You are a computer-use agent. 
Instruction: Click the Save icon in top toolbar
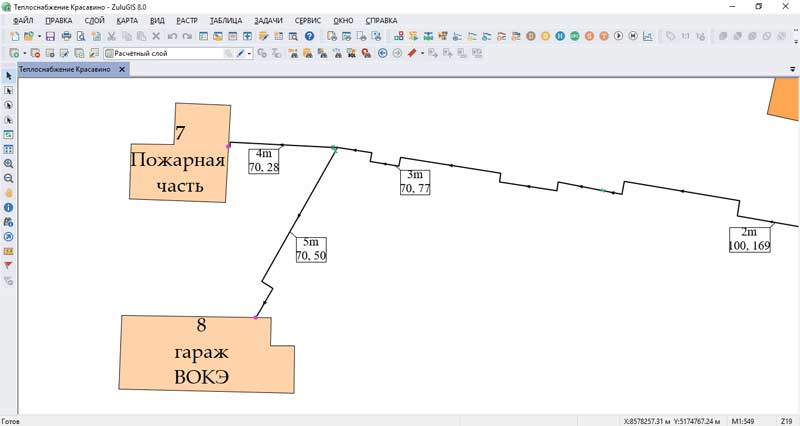tap(50, 36)
